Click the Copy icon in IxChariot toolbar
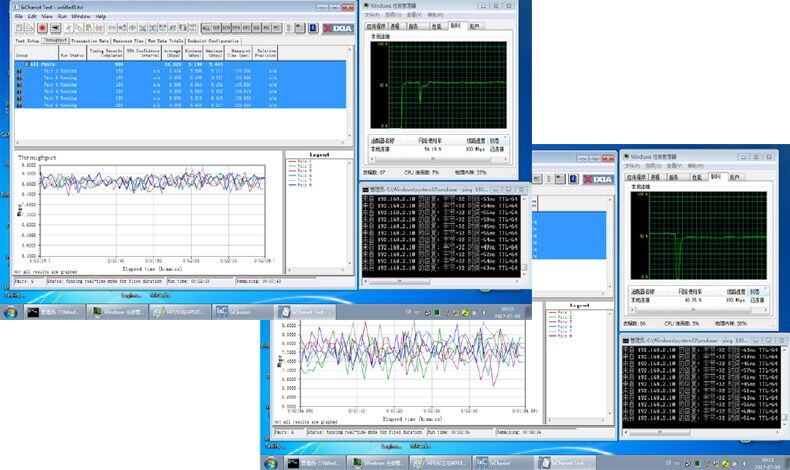This screenshot has height=470, width=790. (x=79, y=28)
